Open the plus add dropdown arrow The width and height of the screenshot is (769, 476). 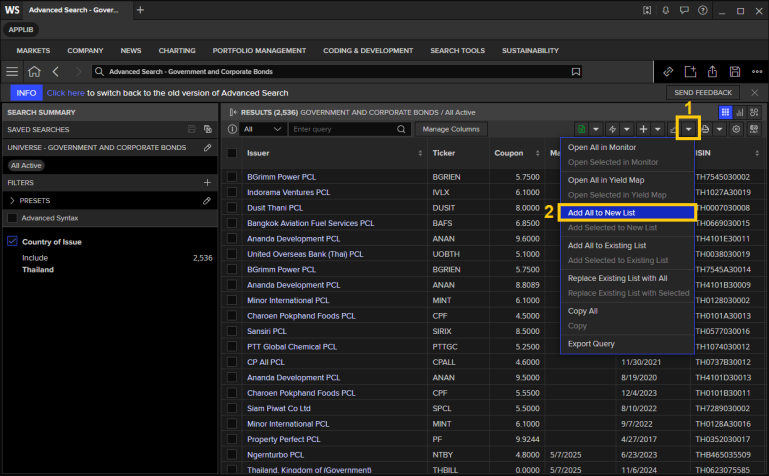click(x=658, y=129)
